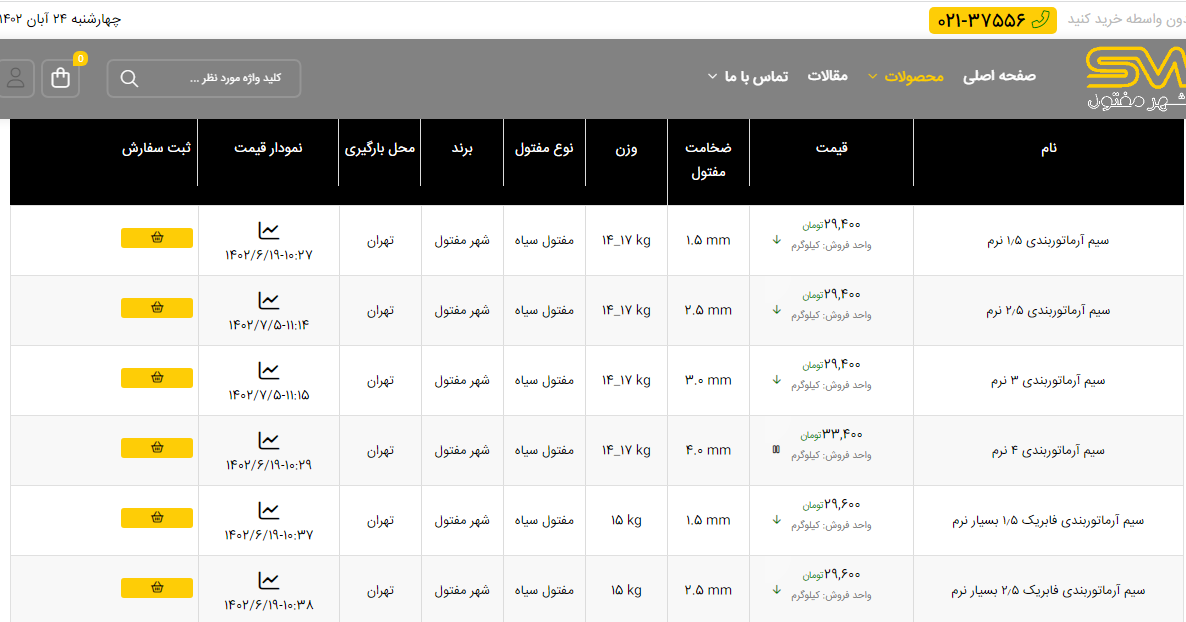Open price chart for سیم آرماتوربندی ۴ نرم
The height and width of the screenshot is (622, 1186).
[268, 441]
